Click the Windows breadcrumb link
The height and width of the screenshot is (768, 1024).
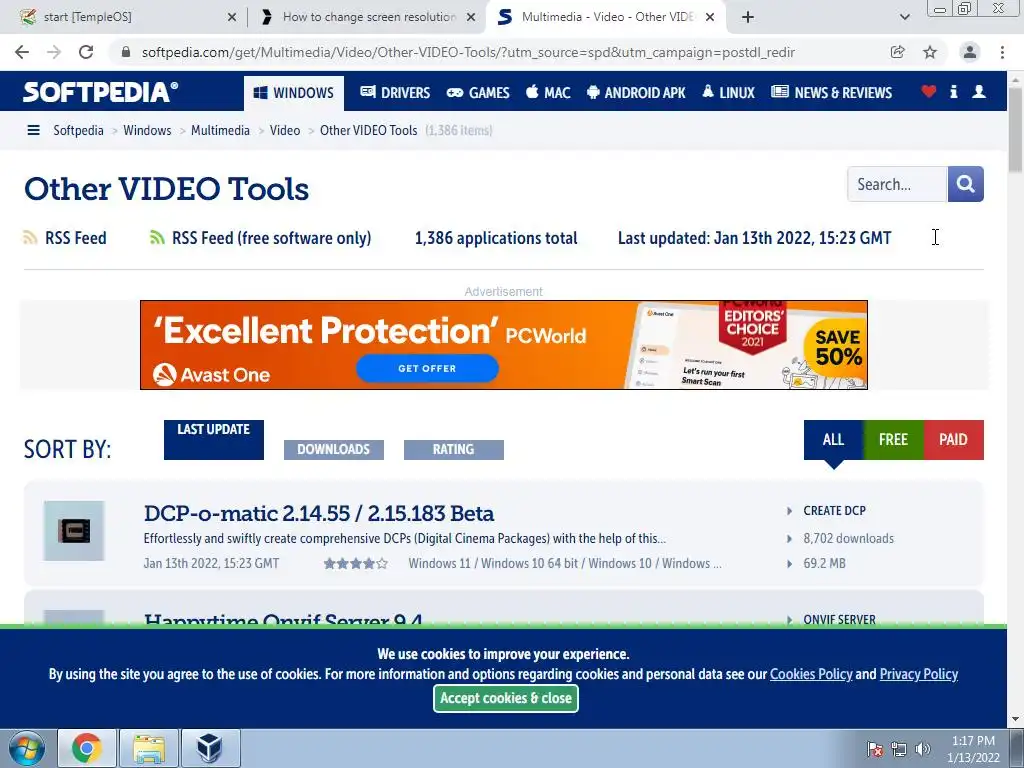(147, 130)
